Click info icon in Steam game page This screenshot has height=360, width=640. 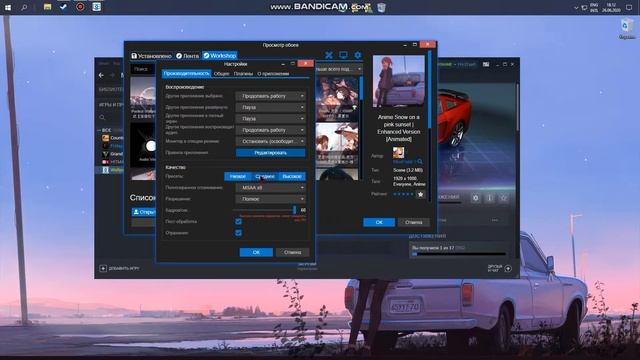point(489,198)
